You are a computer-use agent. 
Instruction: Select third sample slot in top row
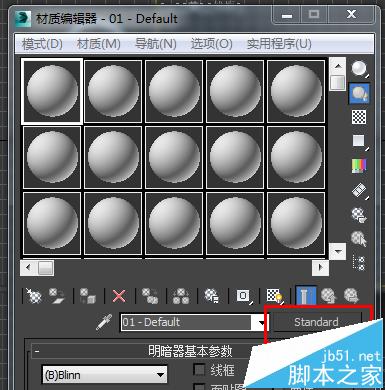[174, 91]
